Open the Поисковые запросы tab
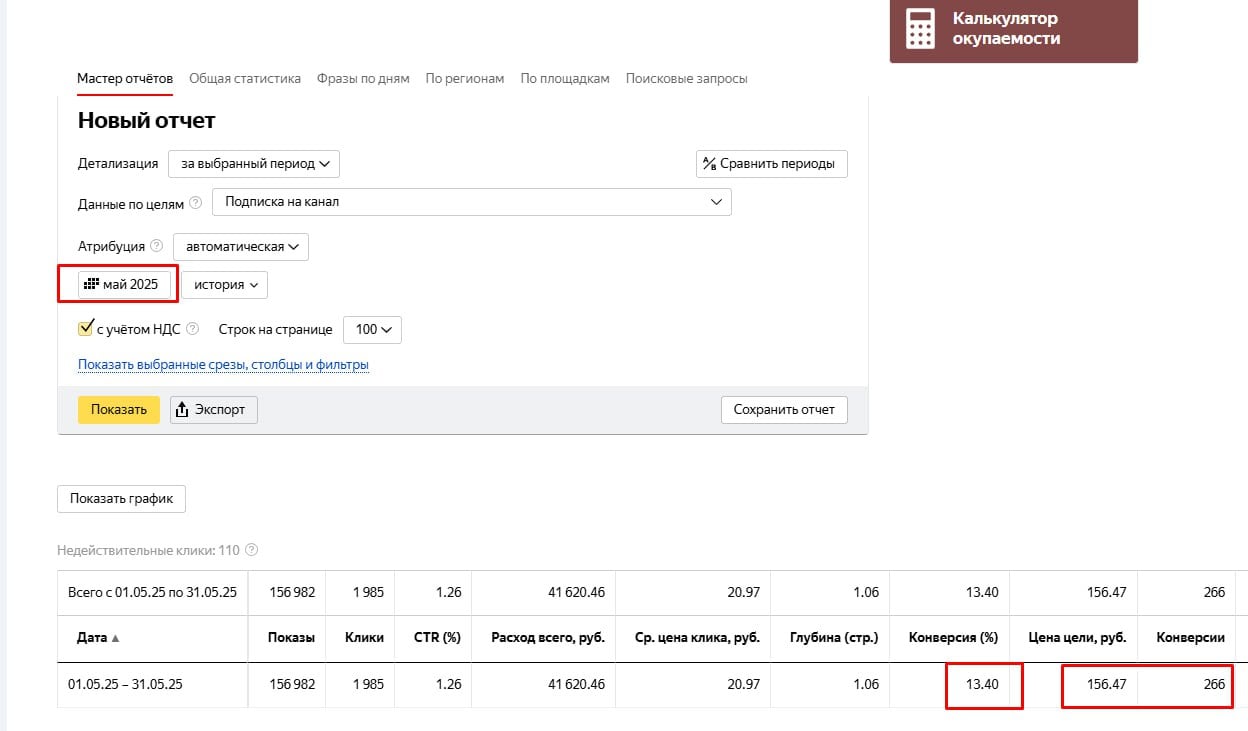The image size is (1248, 731). [x=686, y=79]
